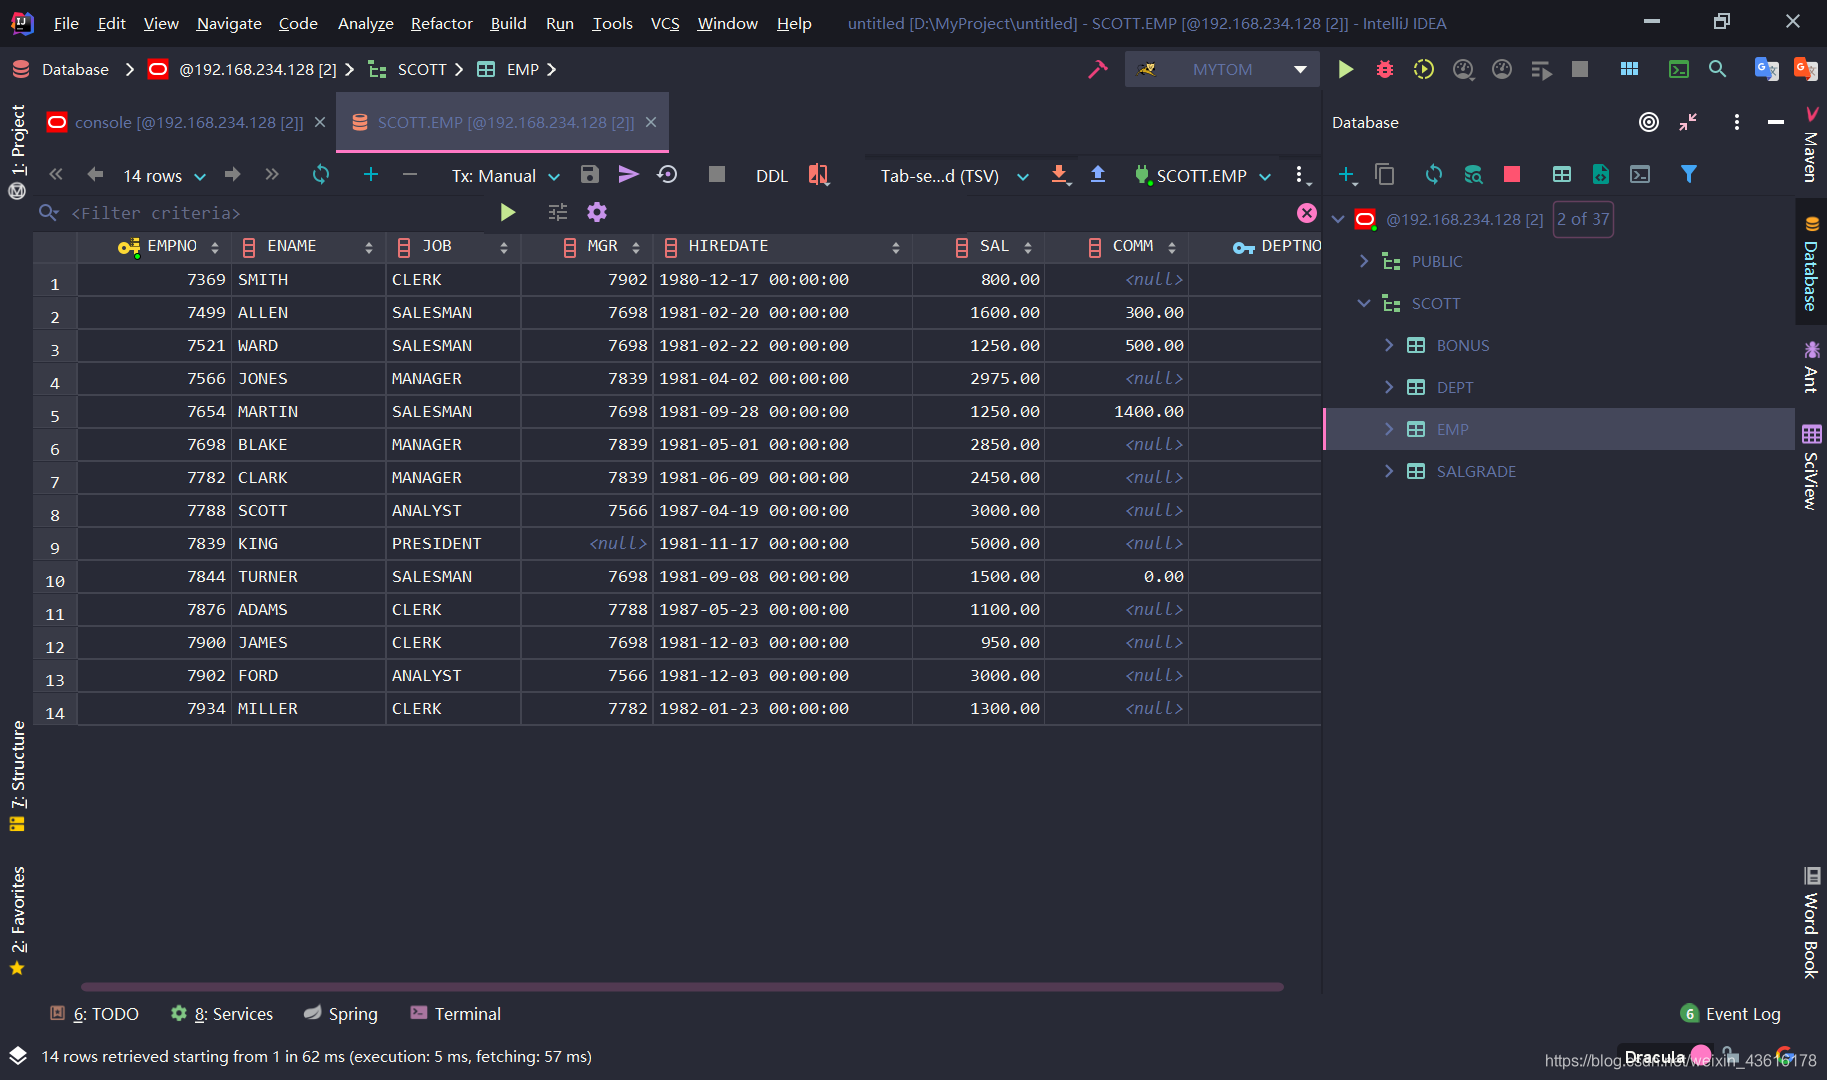The height and width of the screenshot is (1080, 1827).
Task: Open the Spring tool window
Action: coord(341,1014)
